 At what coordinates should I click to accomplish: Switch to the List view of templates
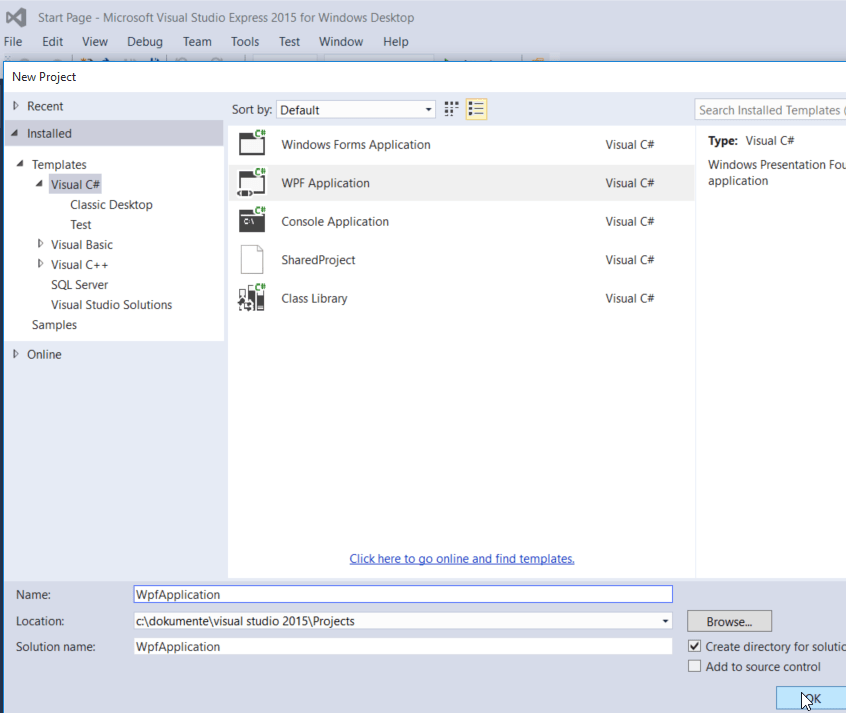coord(476,109)
